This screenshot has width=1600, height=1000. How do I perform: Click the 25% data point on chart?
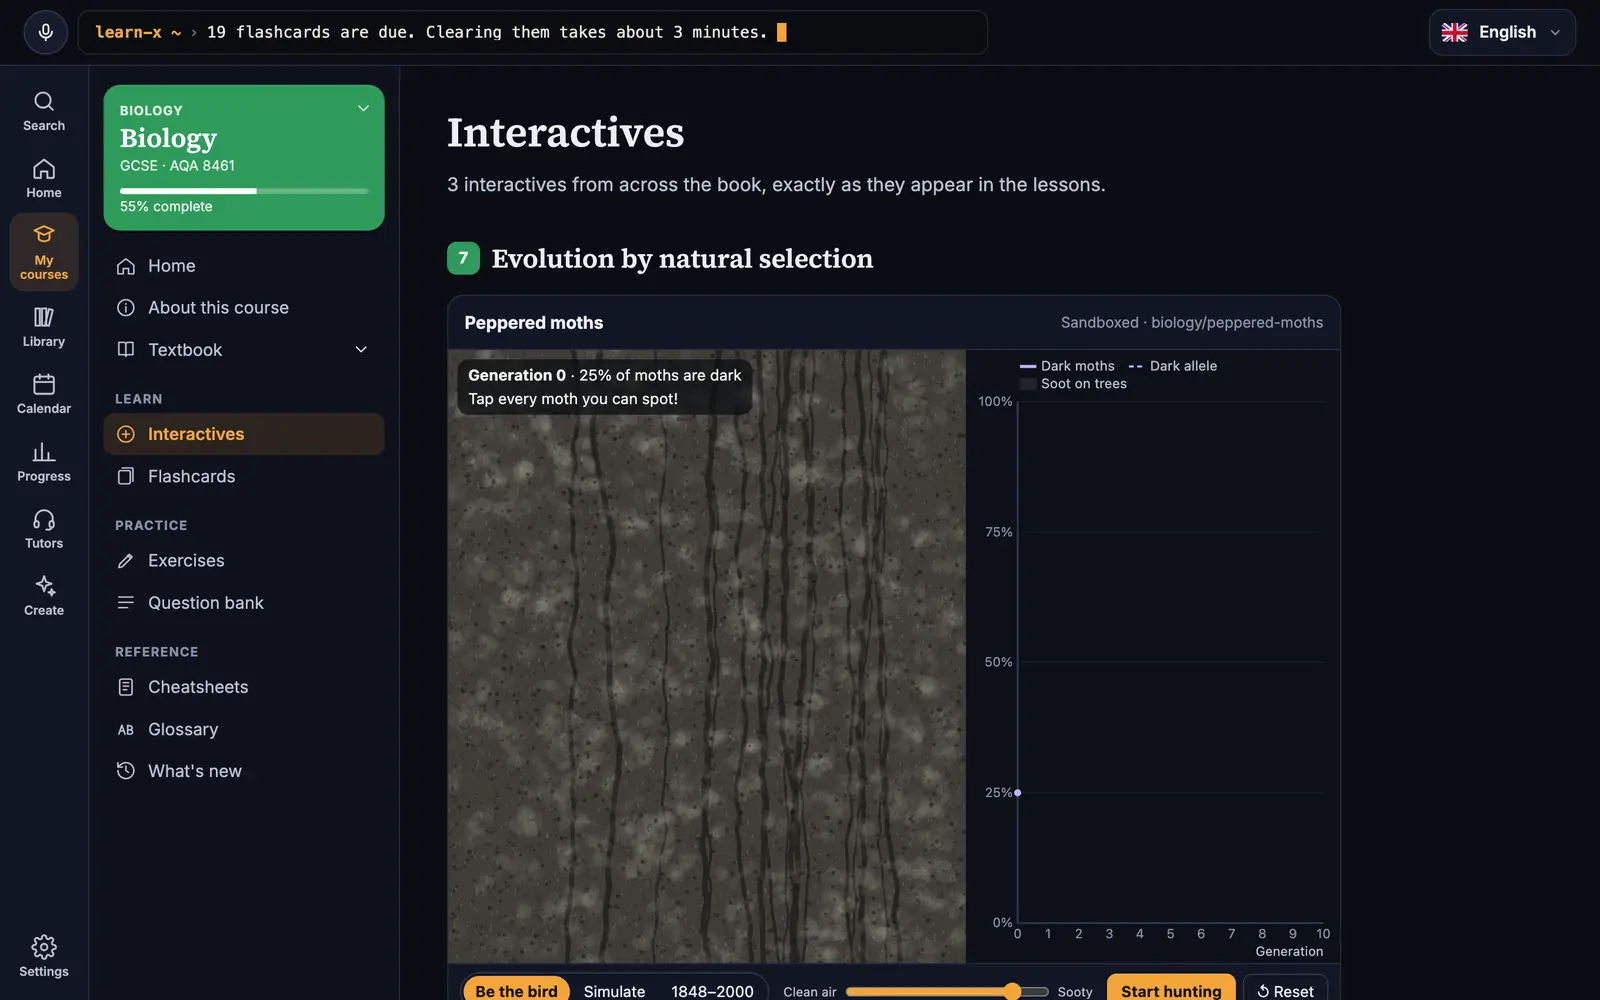(1018, 793)
